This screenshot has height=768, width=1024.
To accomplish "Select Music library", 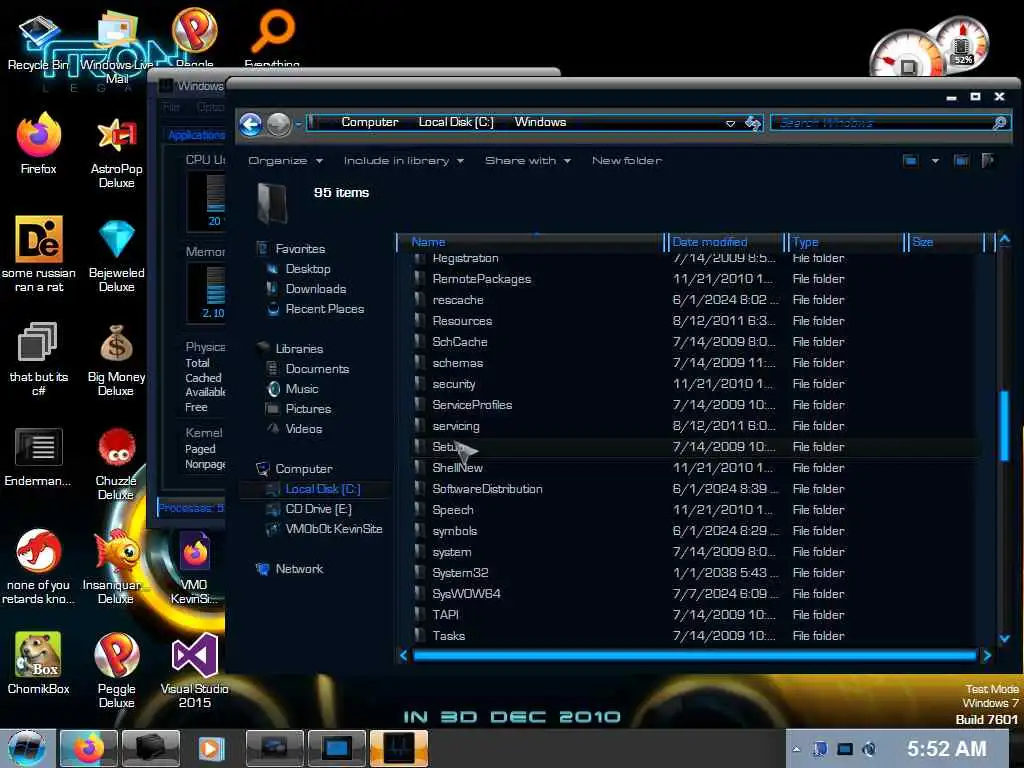I will pyautogui.click(x=302, y=389).
